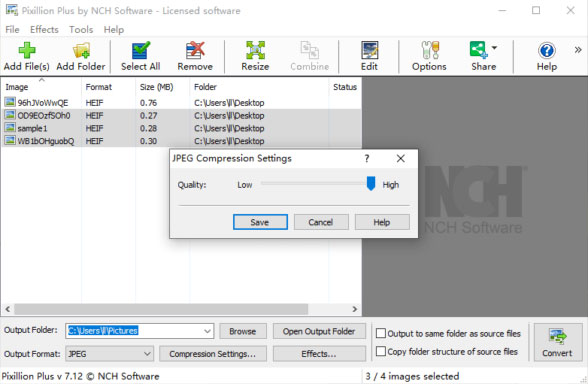Select the 96hJVoWwQE image file icon
This screenshot has width=588, height=384.
tap(10, 102)
